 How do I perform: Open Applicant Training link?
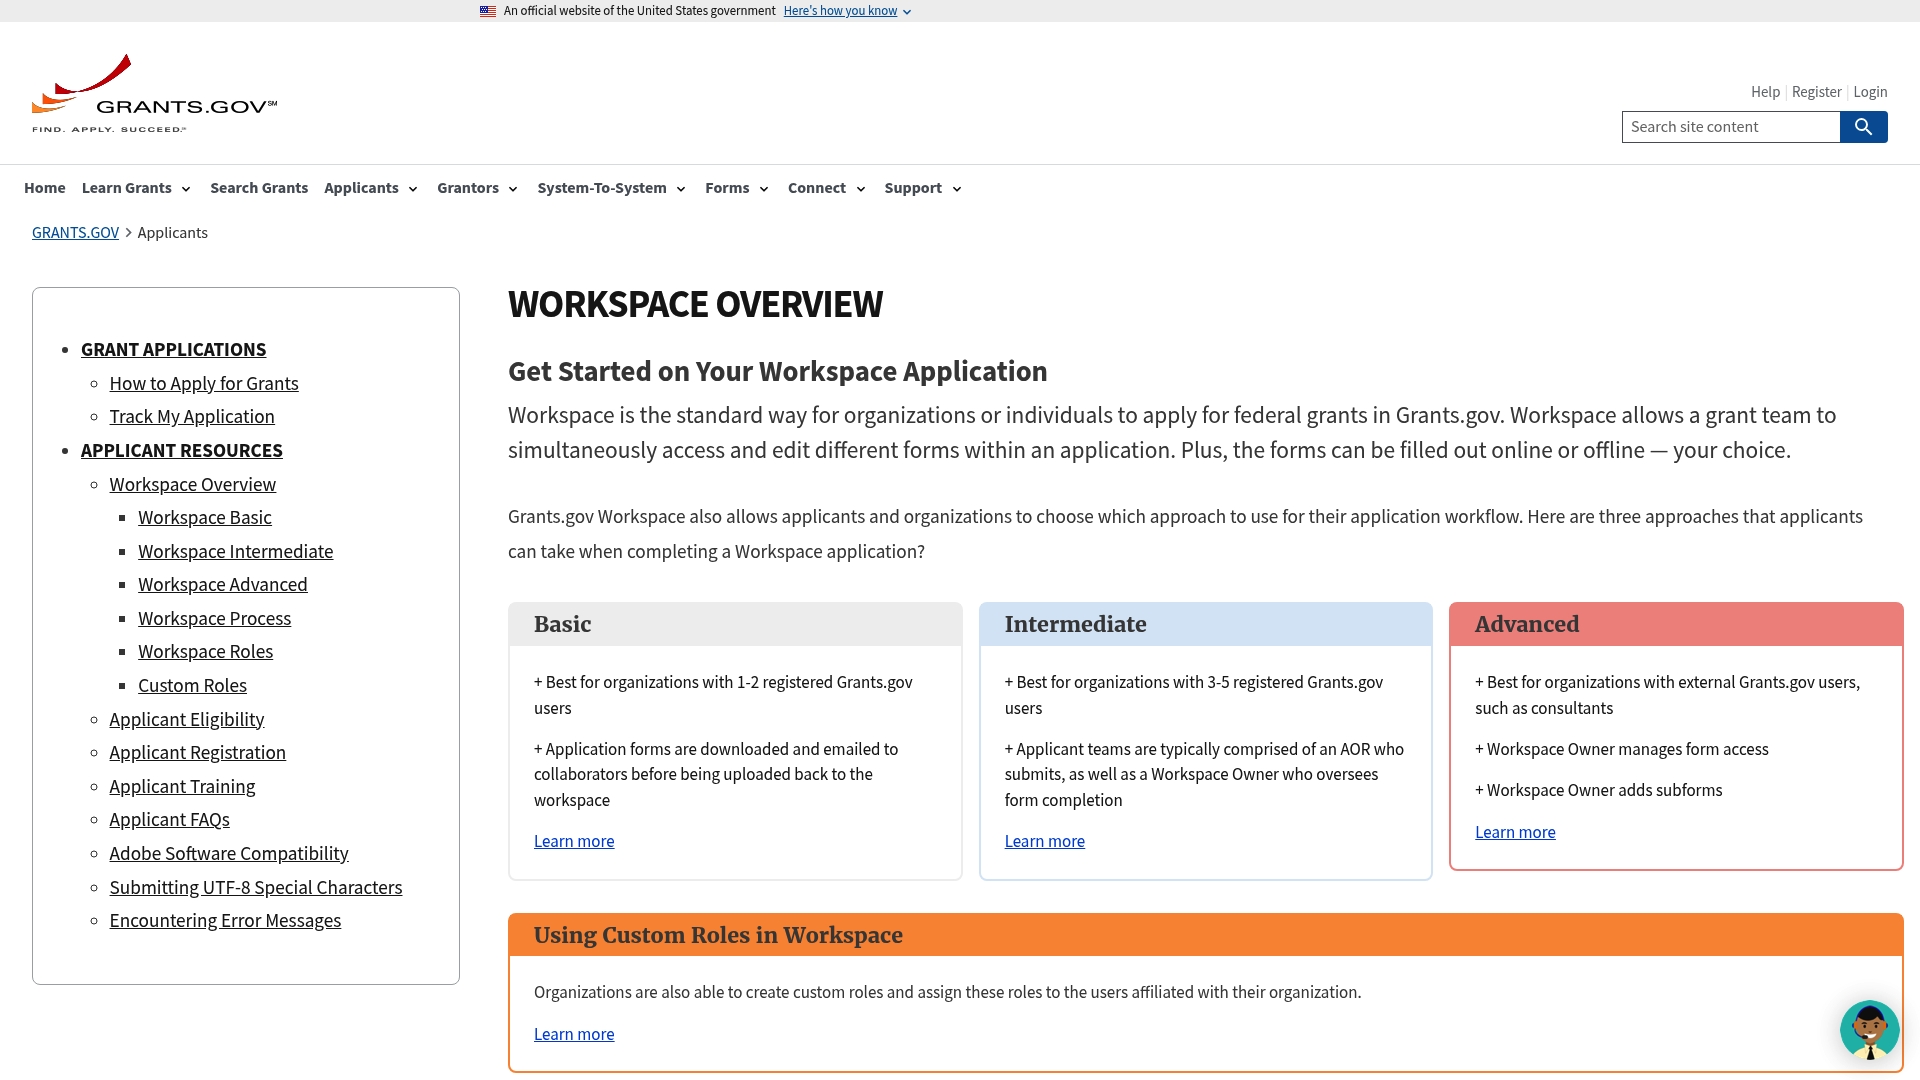point(183,787)
